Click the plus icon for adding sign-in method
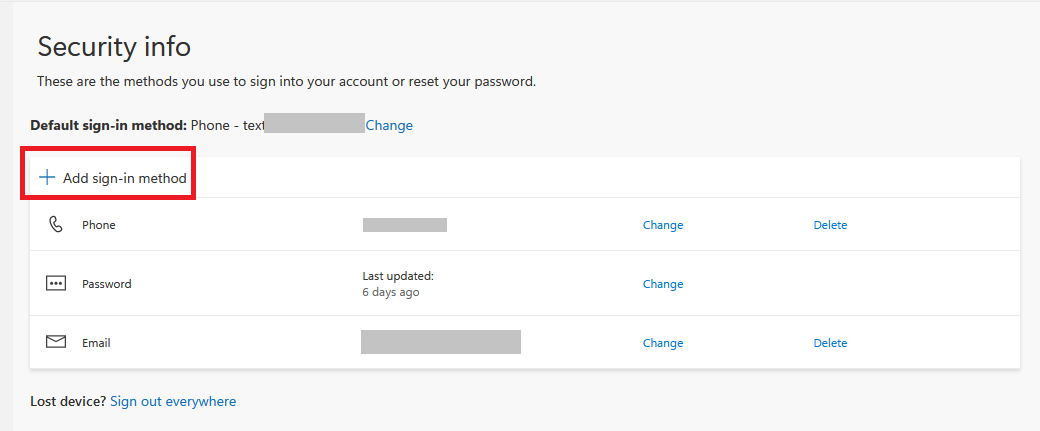The height and width of the screenshot is (431, 1040). 46,178
